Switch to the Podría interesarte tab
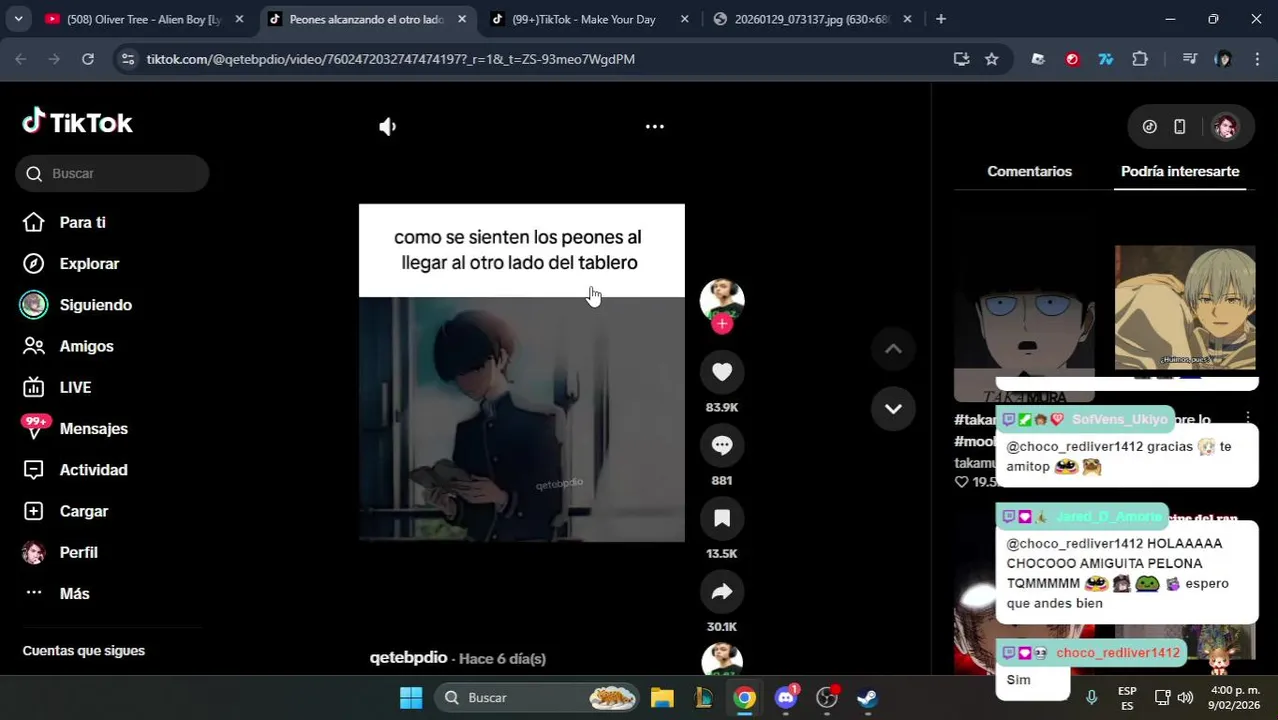1278x720 pixels. point(1180,172)
